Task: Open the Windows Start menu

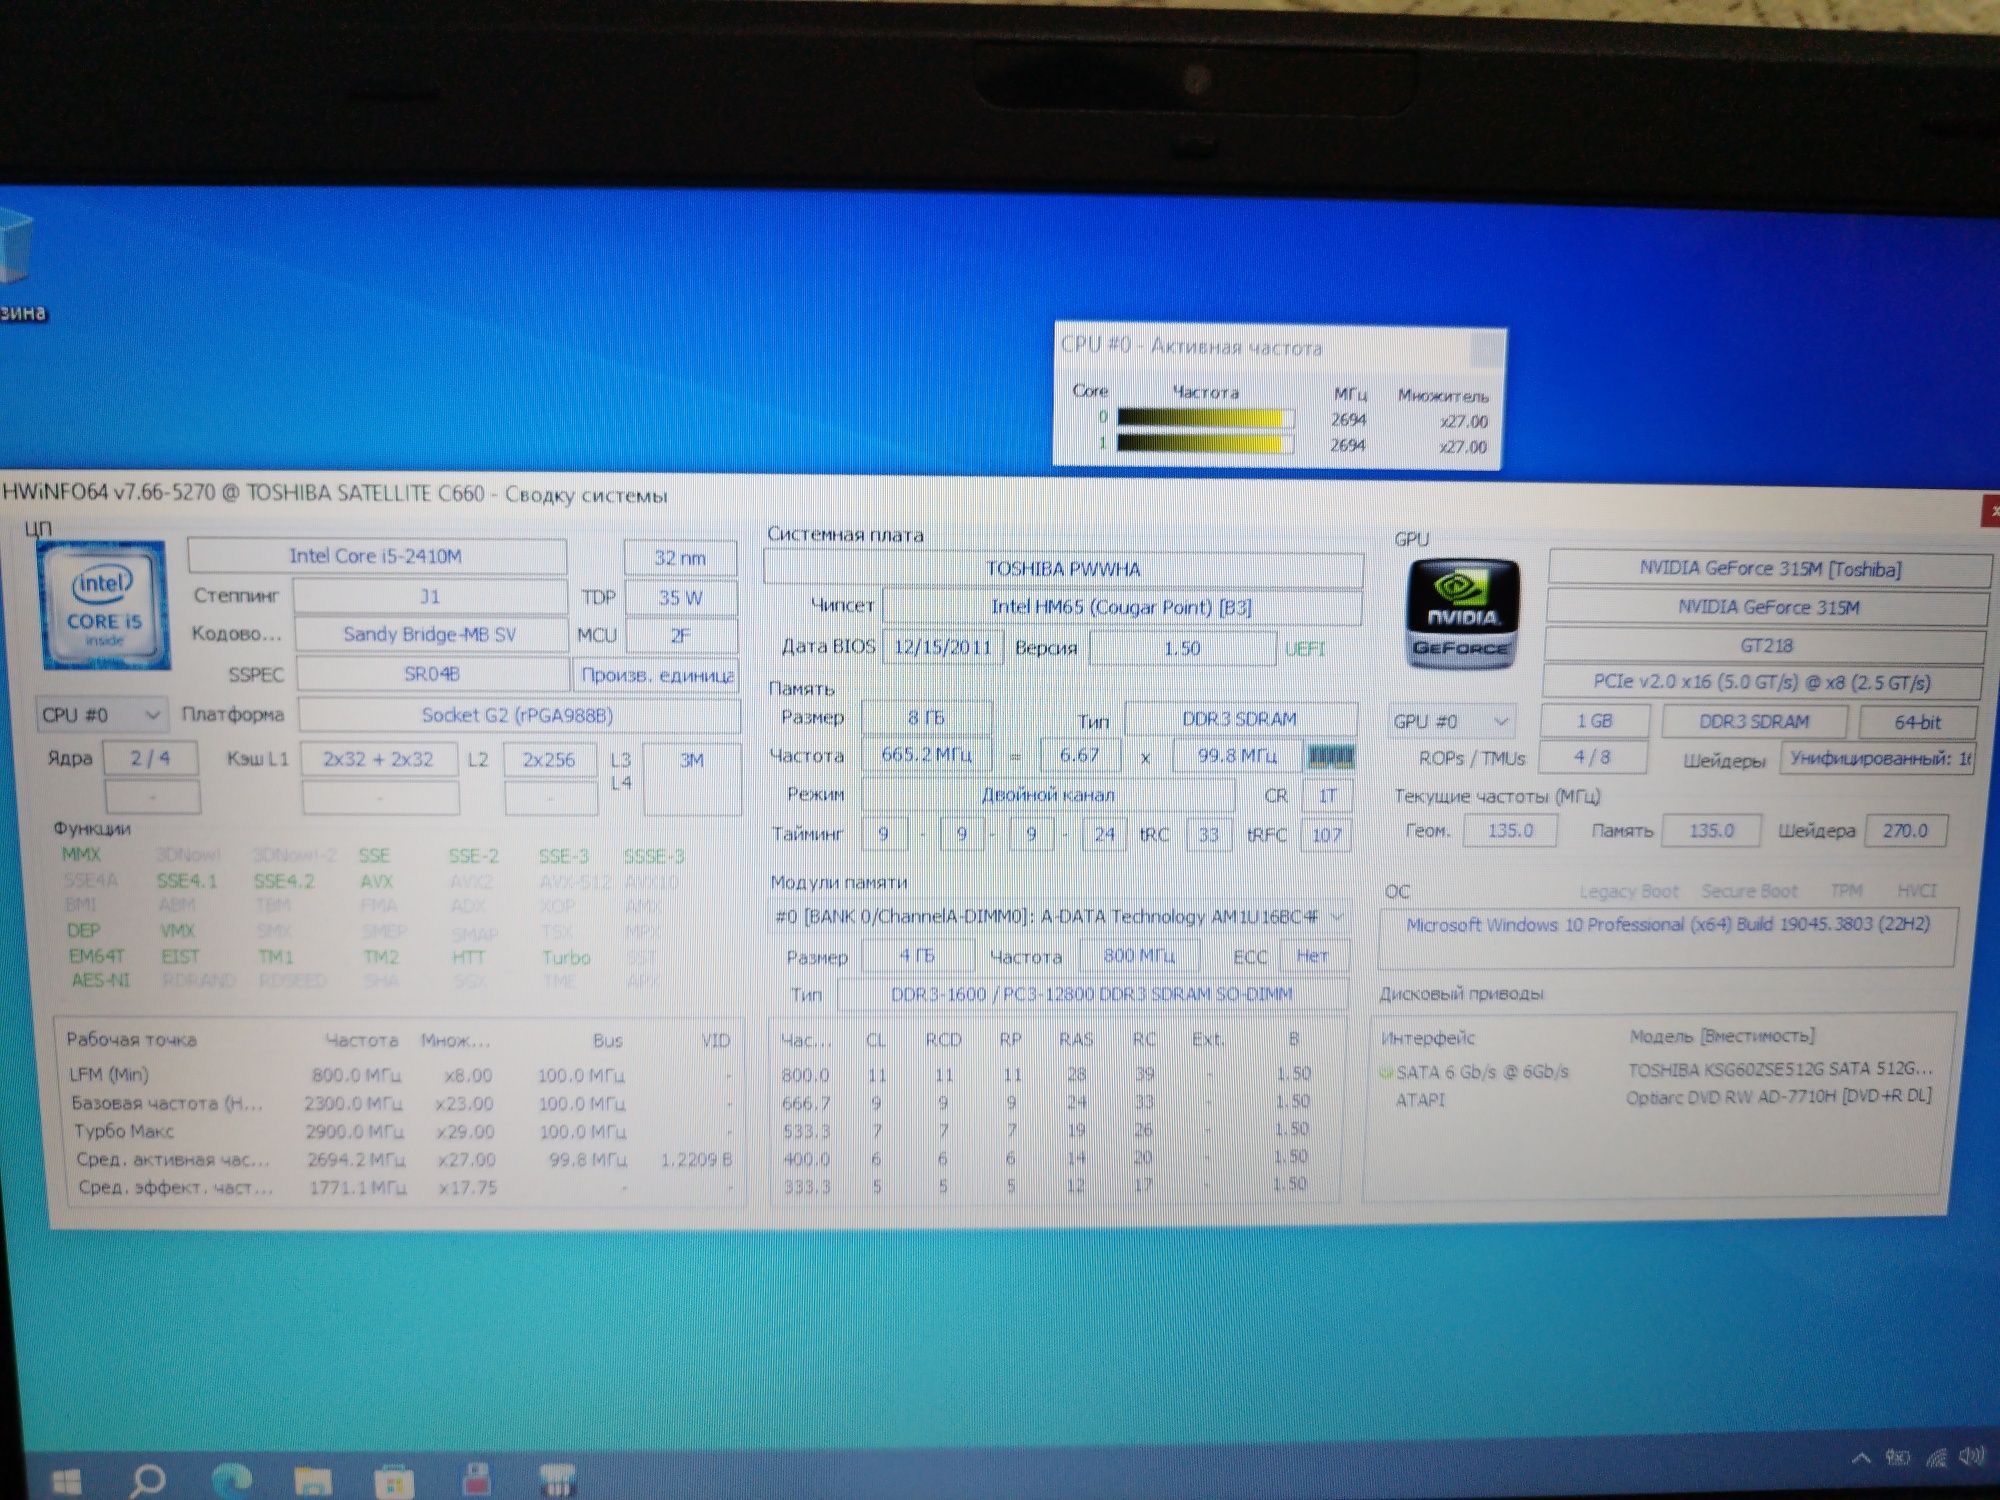Action: 66,1481
